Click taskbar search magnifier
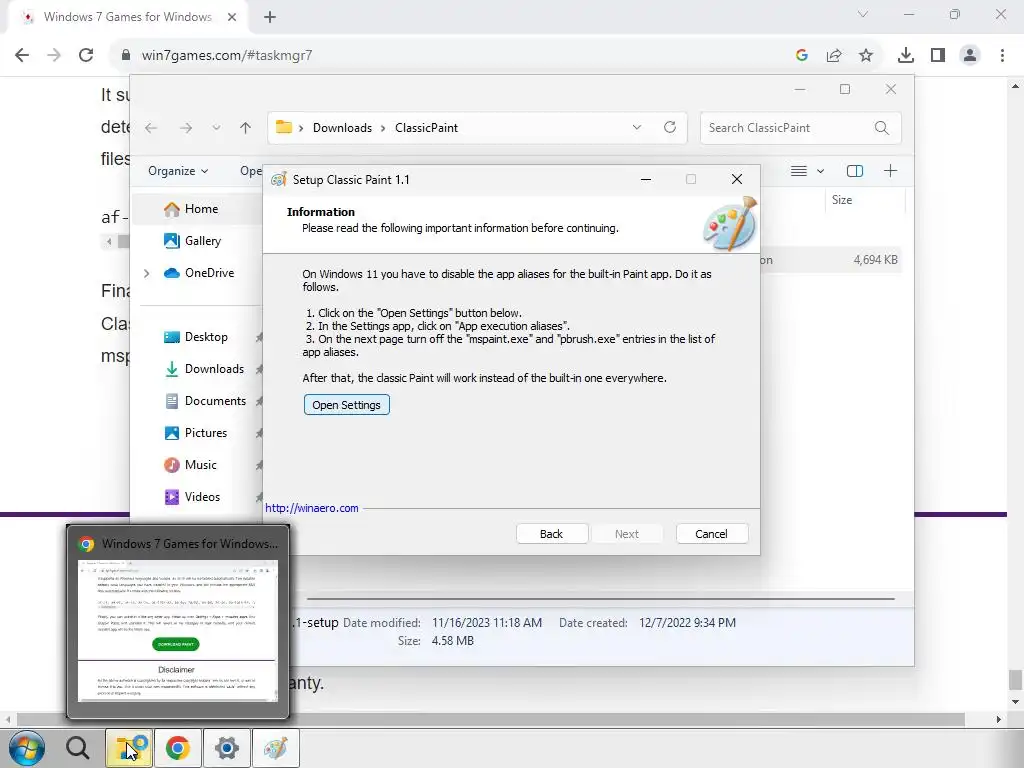 pos(78,748)
